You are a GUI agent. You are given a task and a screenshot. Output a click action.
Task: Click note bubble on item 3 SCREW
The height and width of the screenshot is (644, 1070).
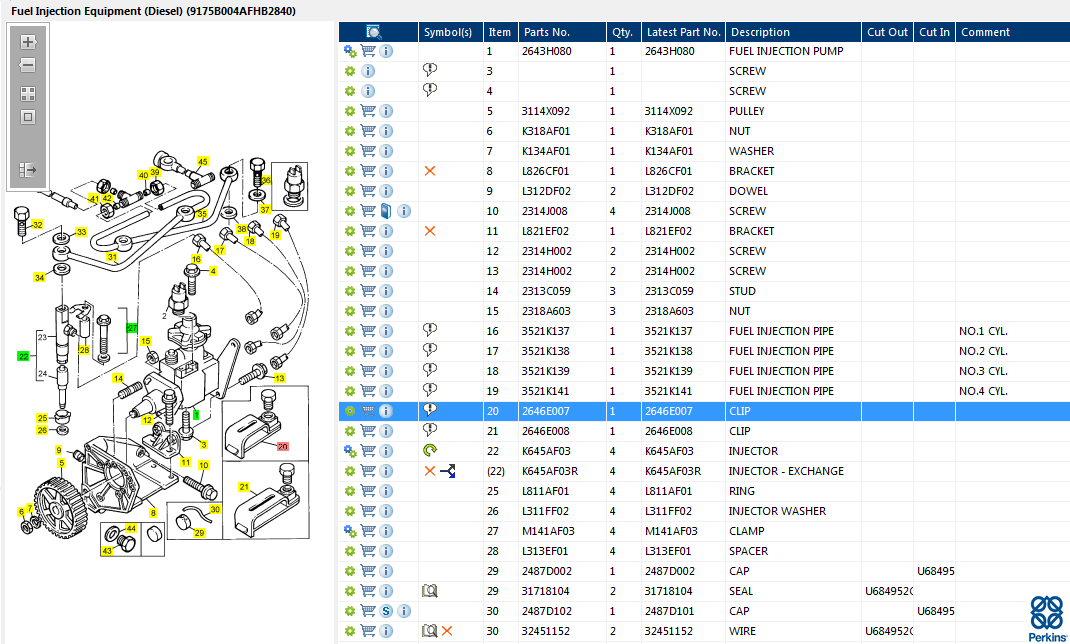[430, 70]
